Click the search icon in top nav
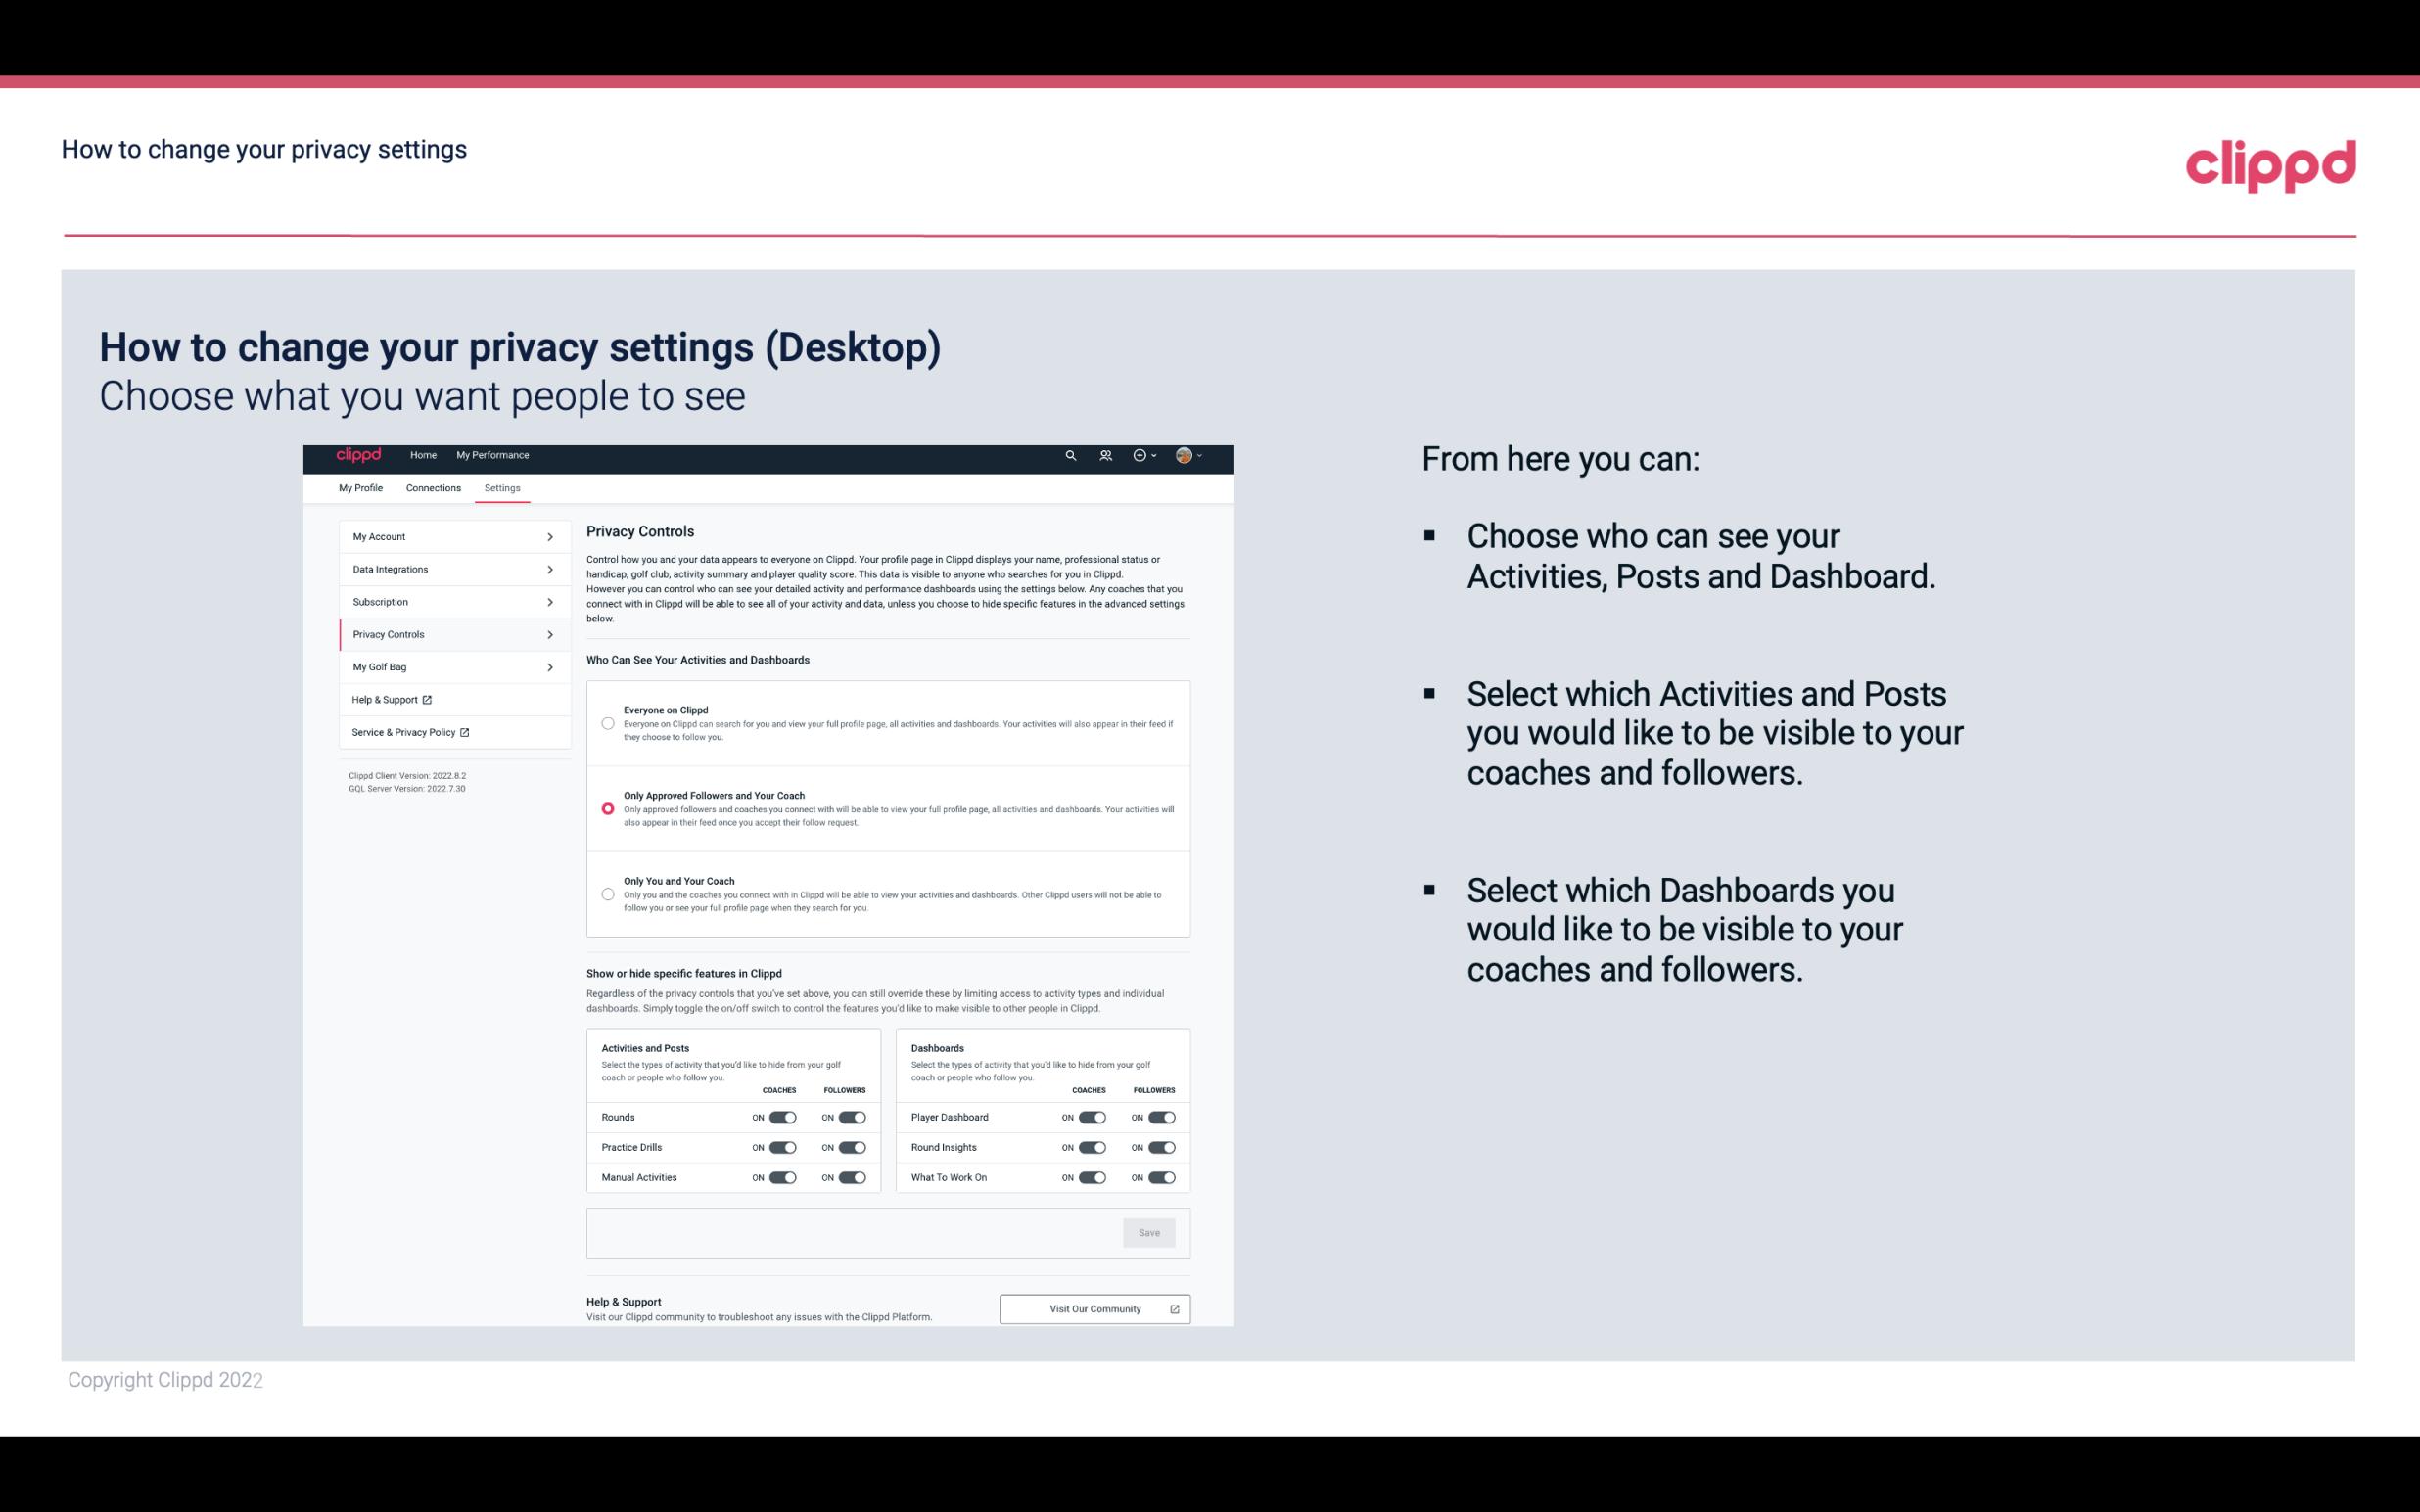Viewport: 2420px width, 1512px height. point(1070,455)
